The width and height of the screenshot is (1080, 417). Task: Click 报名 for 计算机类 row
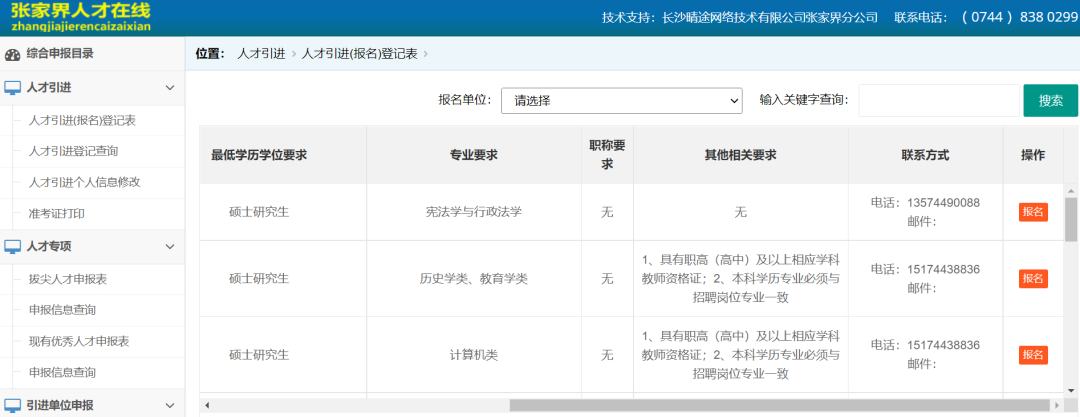(x=1033, y=355)
